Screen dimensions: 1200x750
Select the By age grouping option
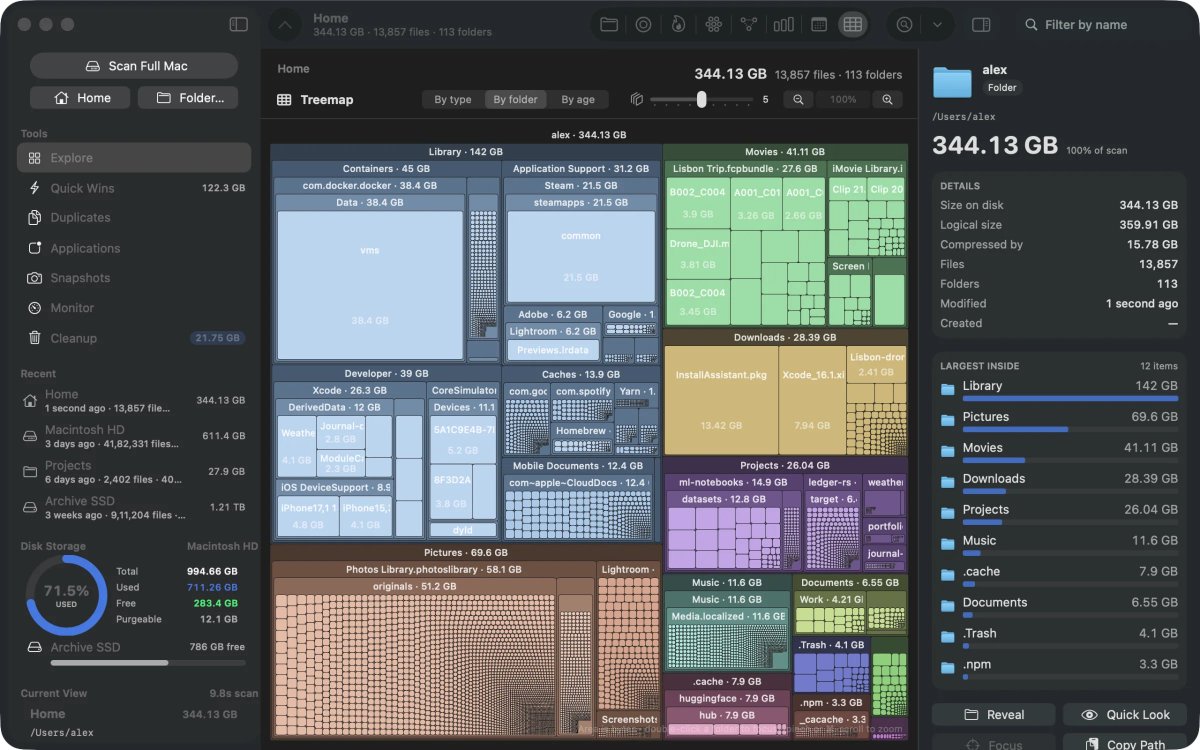coord(578,99)
